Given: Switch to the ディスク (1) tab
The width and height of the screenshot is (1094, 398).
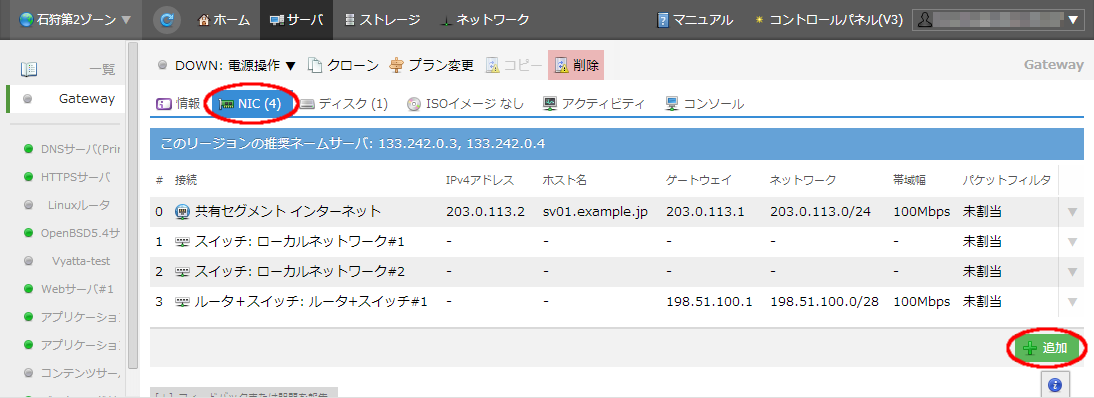Looking at the screenshot, I should tap(344, 104).
